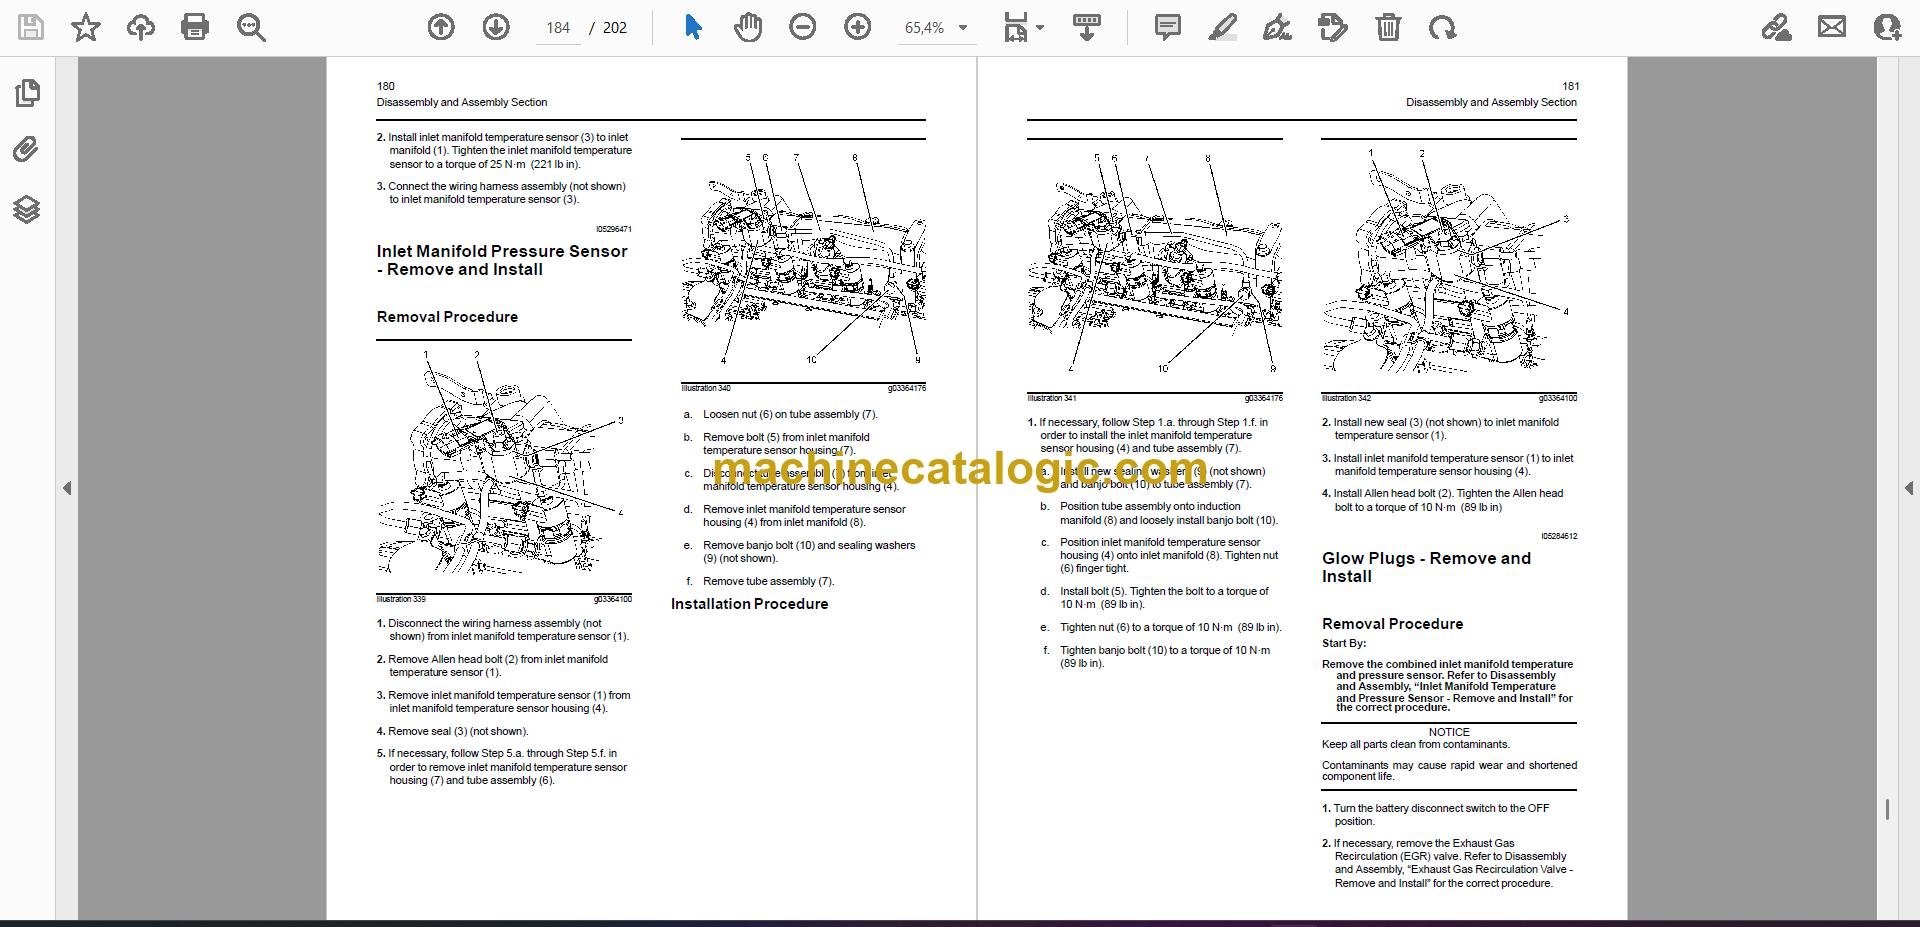The height and width of the screenshot is (927, 1920).
Task: Upload document to cloud storage
Action: click(x=140, y=27)
